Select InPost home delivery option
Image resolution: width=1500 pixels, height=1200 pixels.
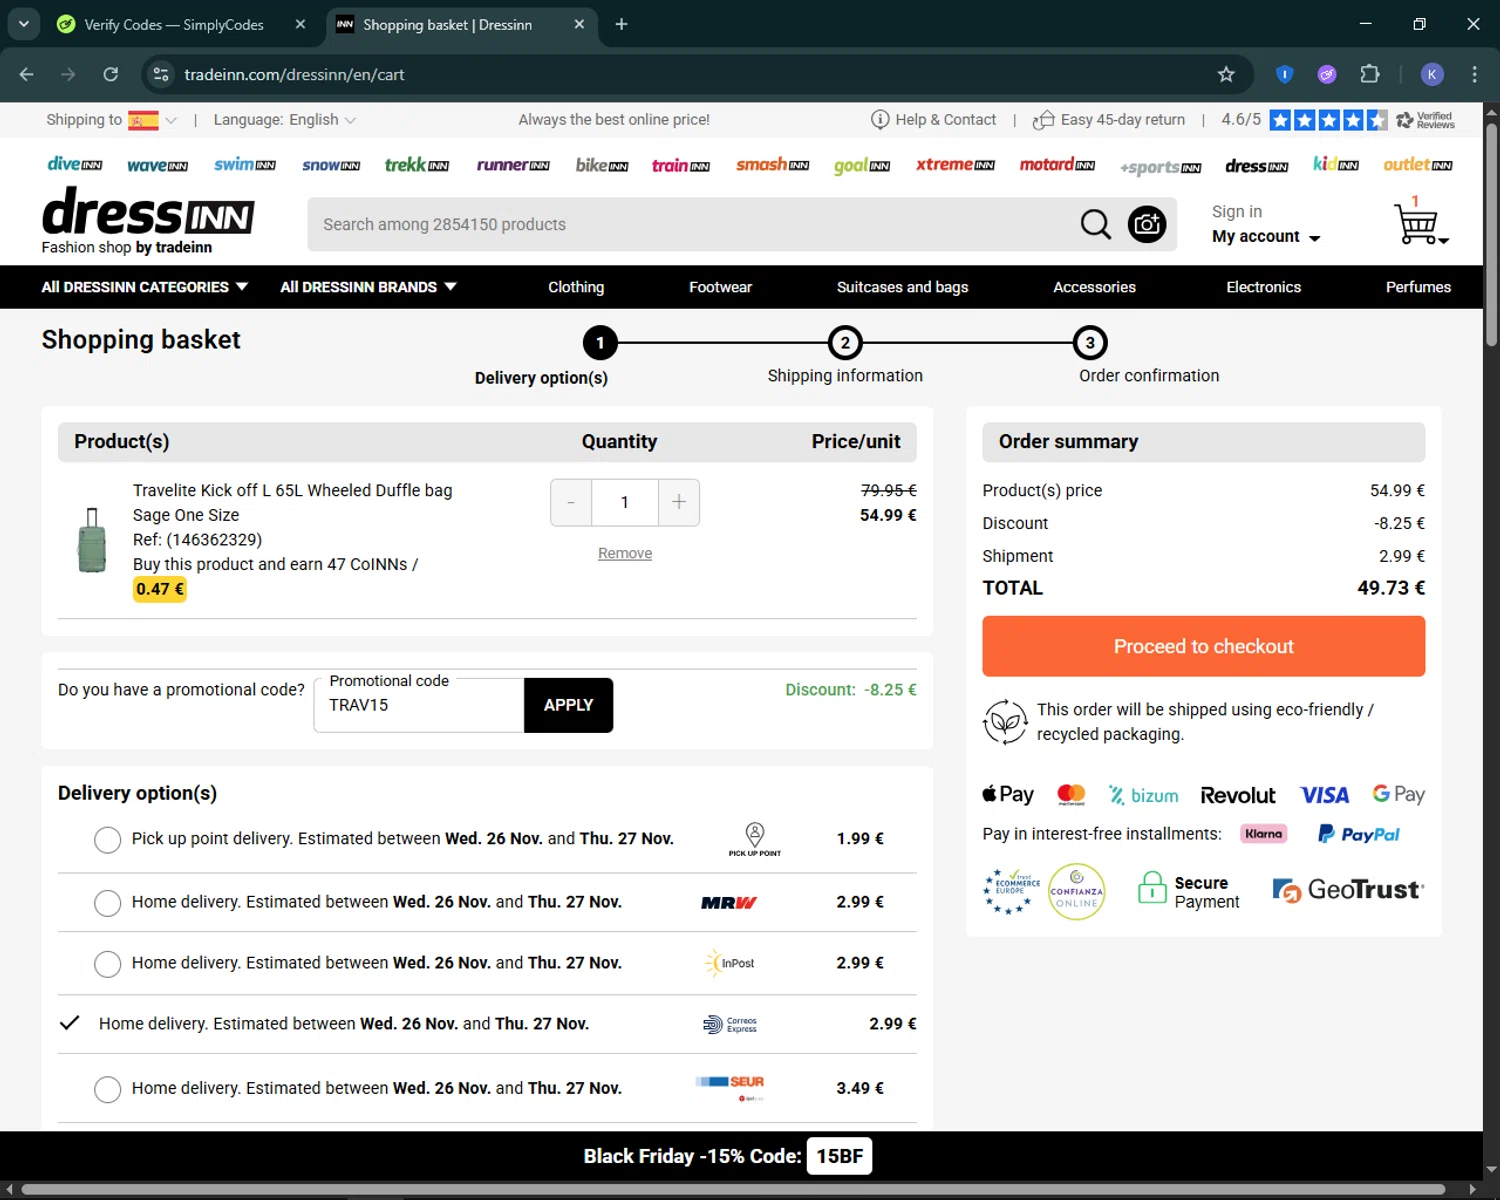click(107, 964)
